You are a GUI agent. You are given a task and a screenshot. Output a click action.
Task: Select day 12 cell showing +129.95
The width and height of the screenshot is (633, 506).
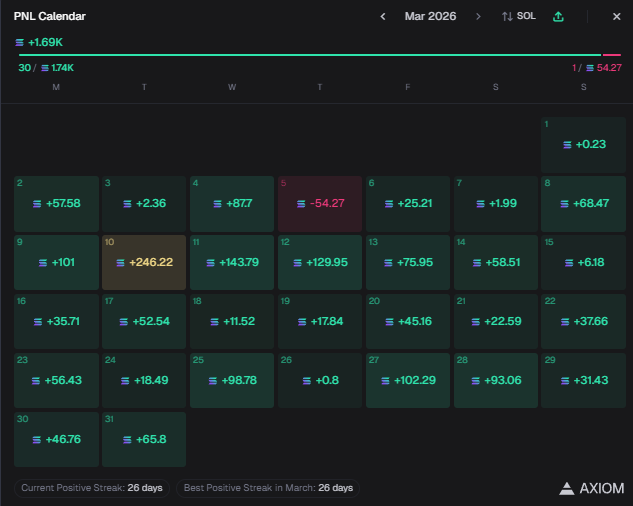pyautogui.click(x=320, y=263)
